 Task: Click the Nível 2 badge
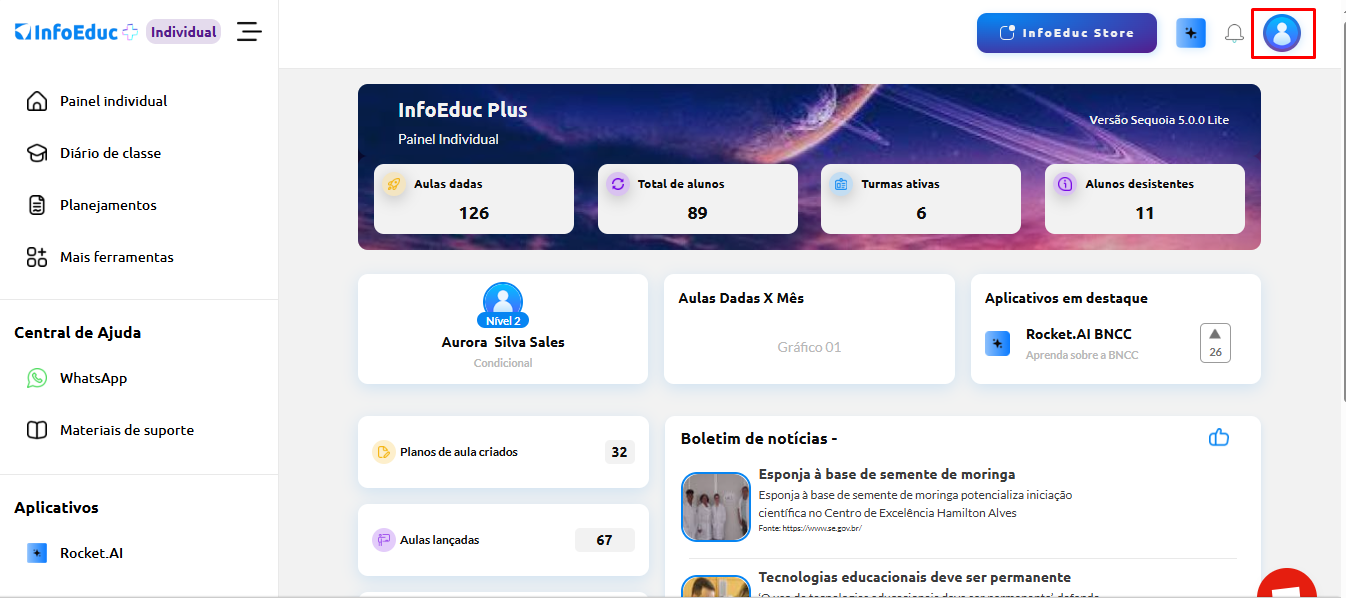[x=503, y=321]
